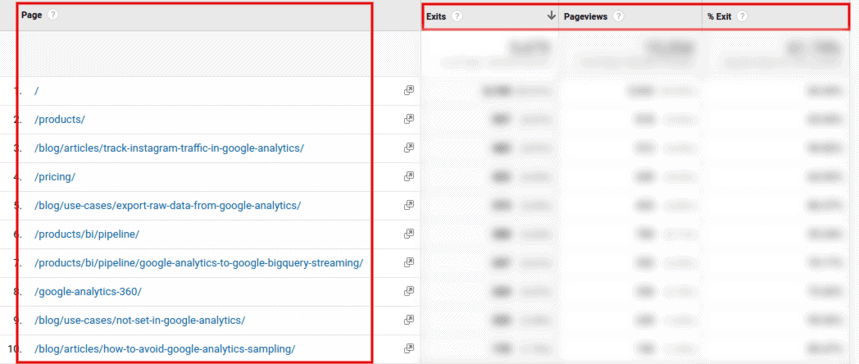Open external link icon for the avoid-sampling article

point(409,348)
